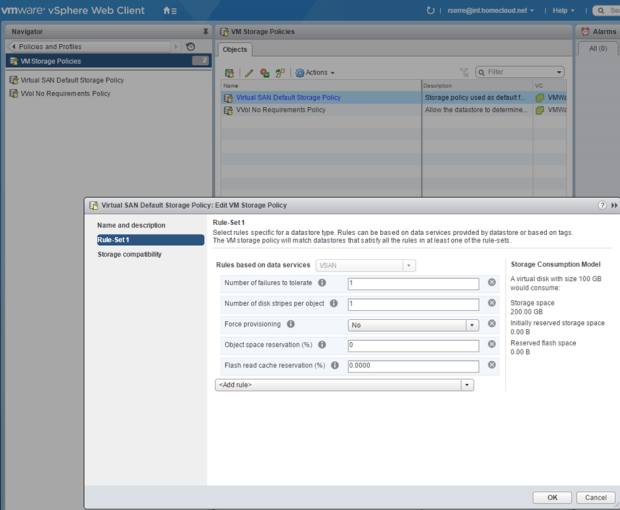This screenshot has height=510, width=620.
Task: Remove the Force provisioning rule
Action: pyautogui.click(x=492, y=324)
